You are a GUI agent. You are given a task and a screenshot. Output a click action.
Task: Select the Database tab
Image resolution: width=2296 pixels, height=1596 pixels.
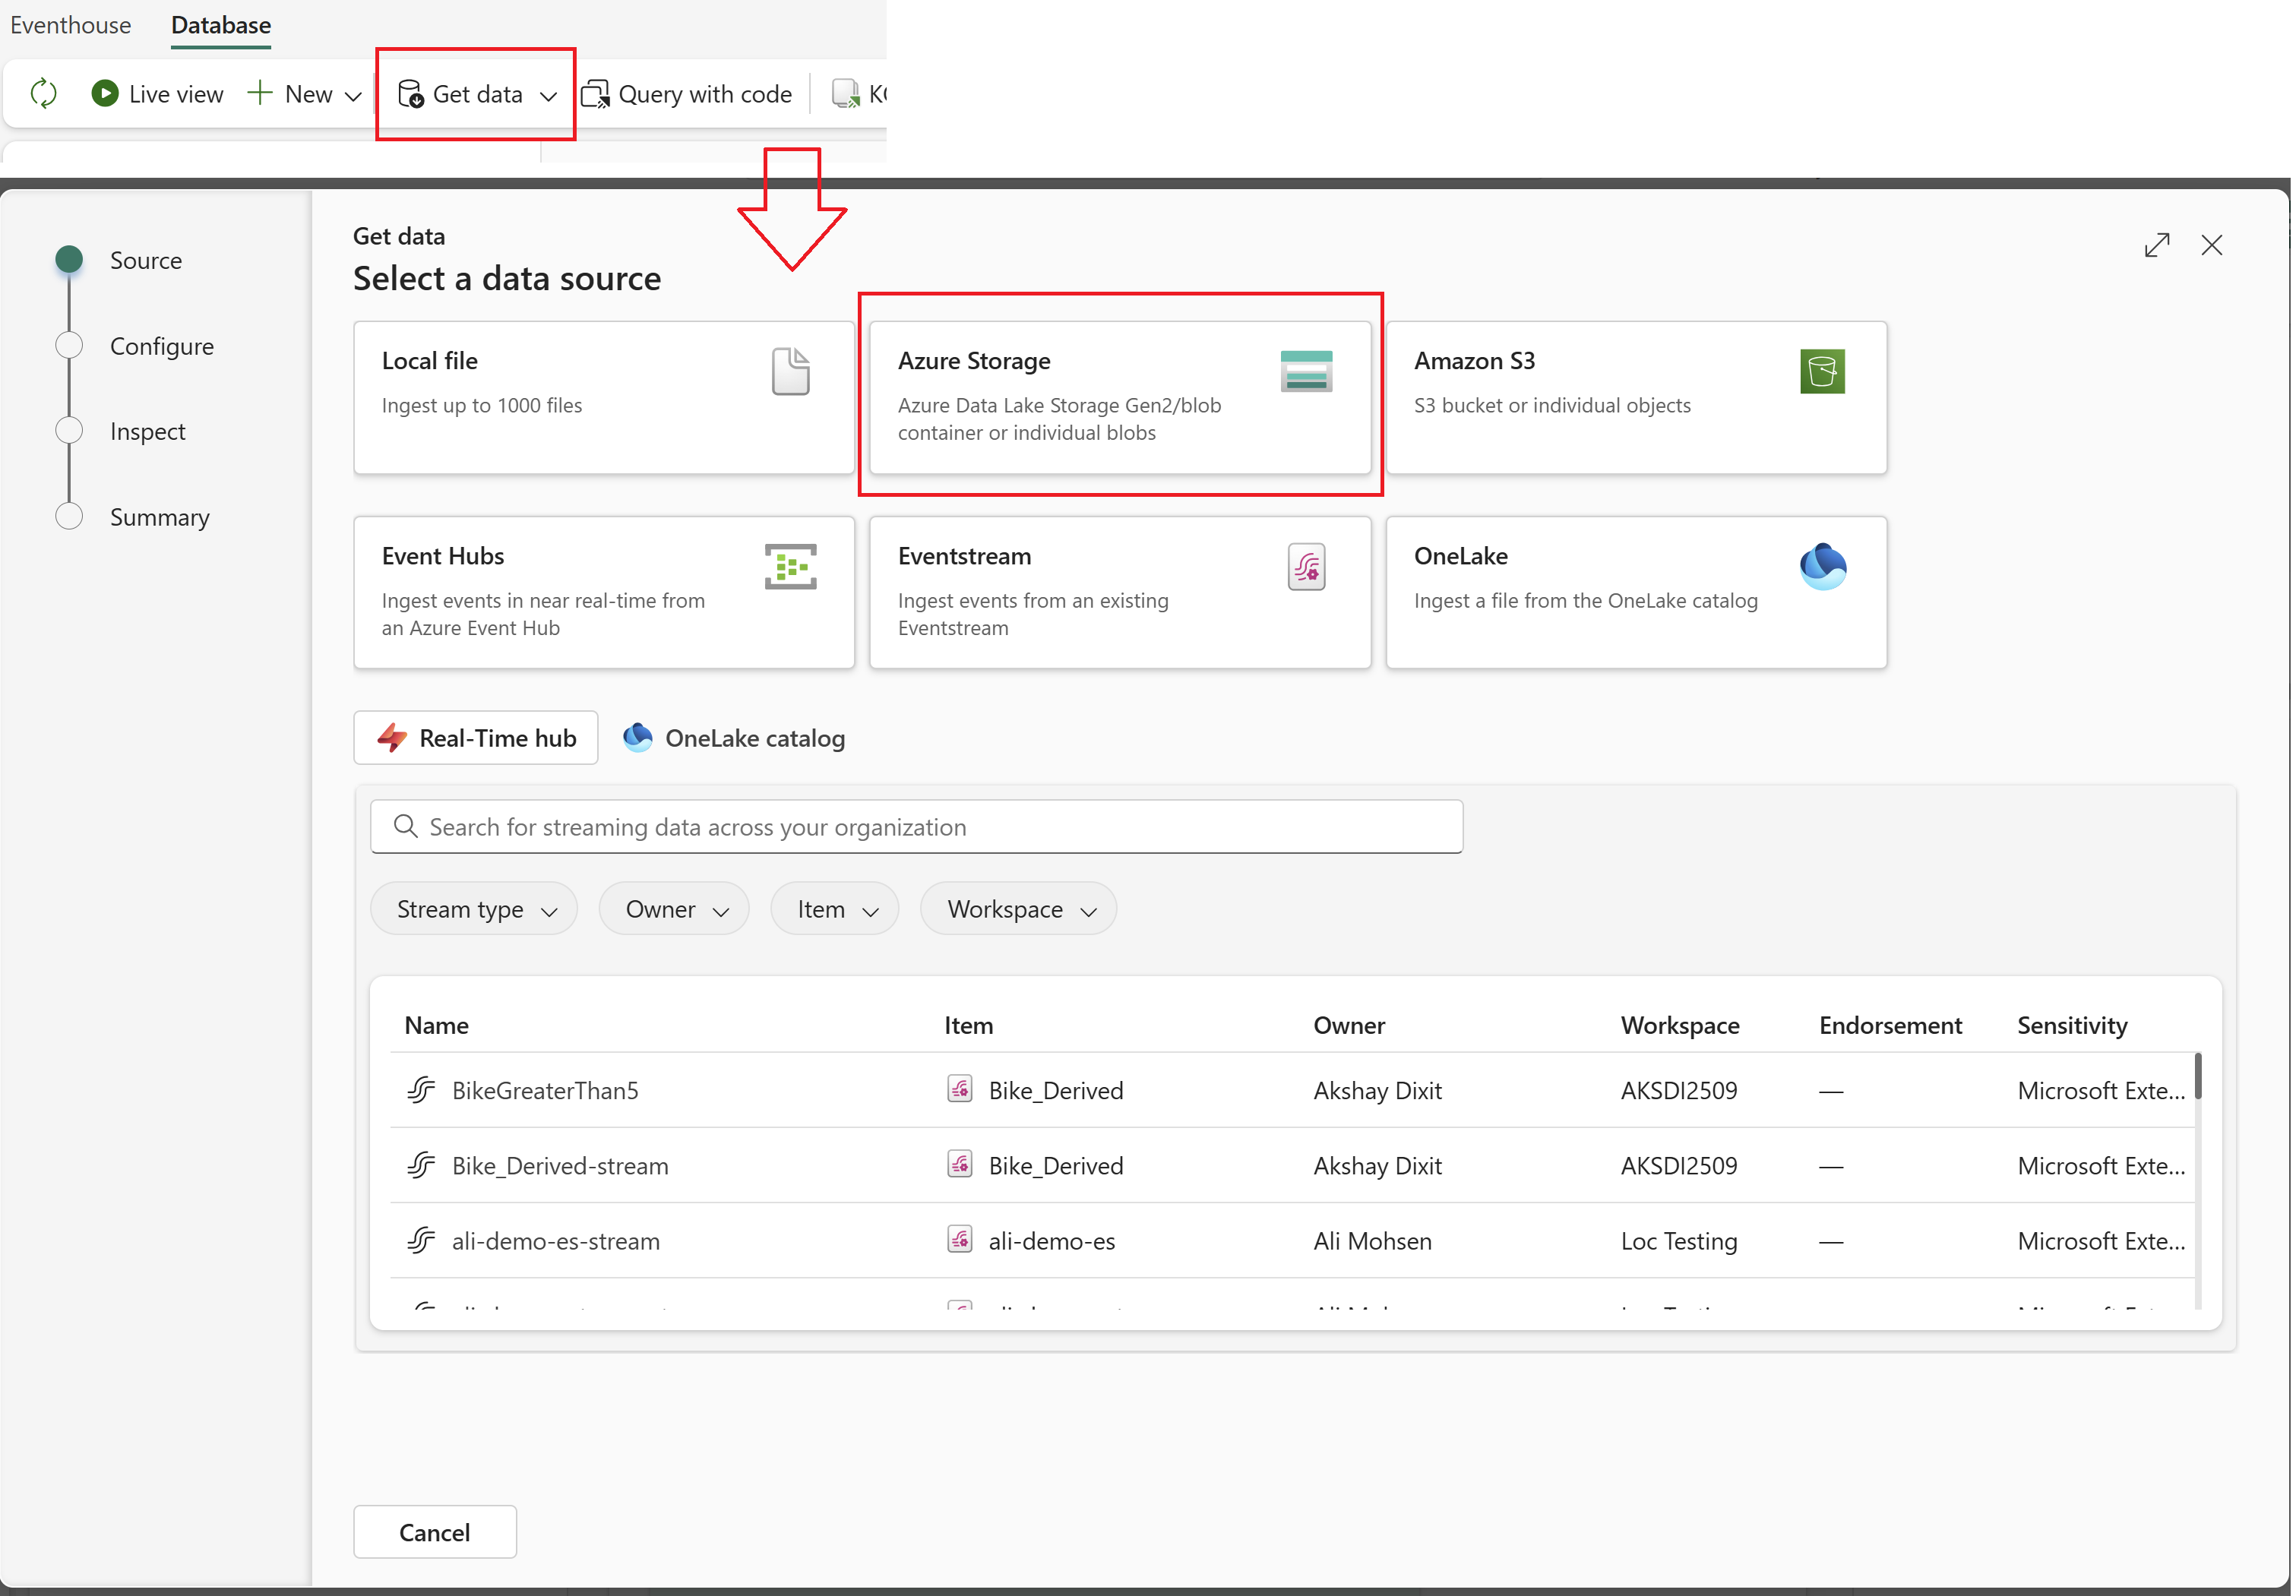pos(221,25)
